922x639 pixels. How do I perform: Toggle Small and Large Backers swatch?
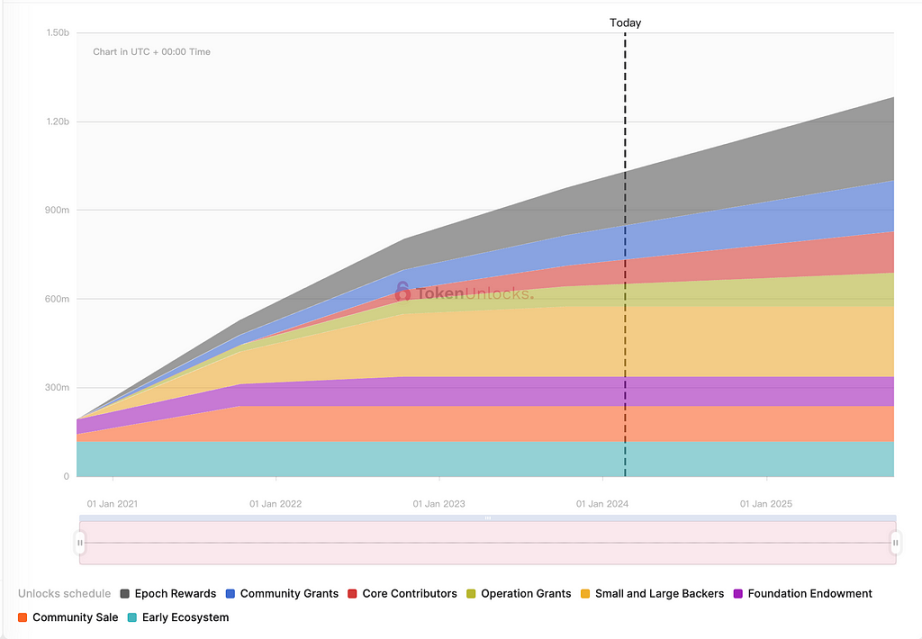[585, 594]
